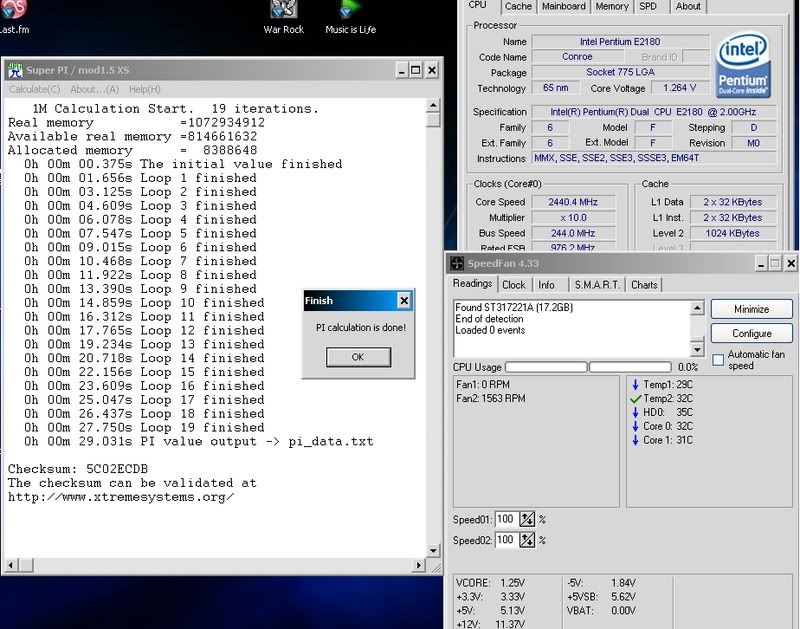Open the Last.fm desktop icon
The height and width of the screenshot is (629, 800).
14,16
